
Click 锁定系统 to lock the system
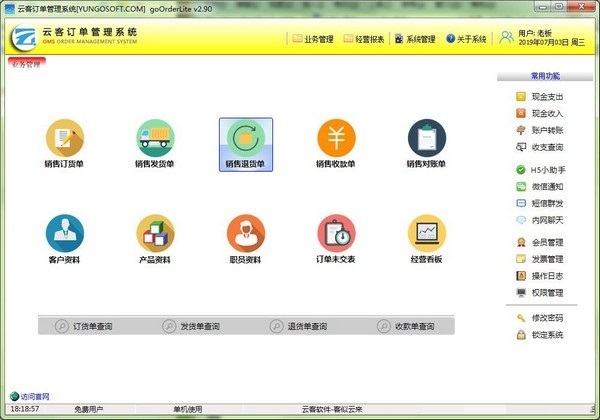click(x=546, y=334)
